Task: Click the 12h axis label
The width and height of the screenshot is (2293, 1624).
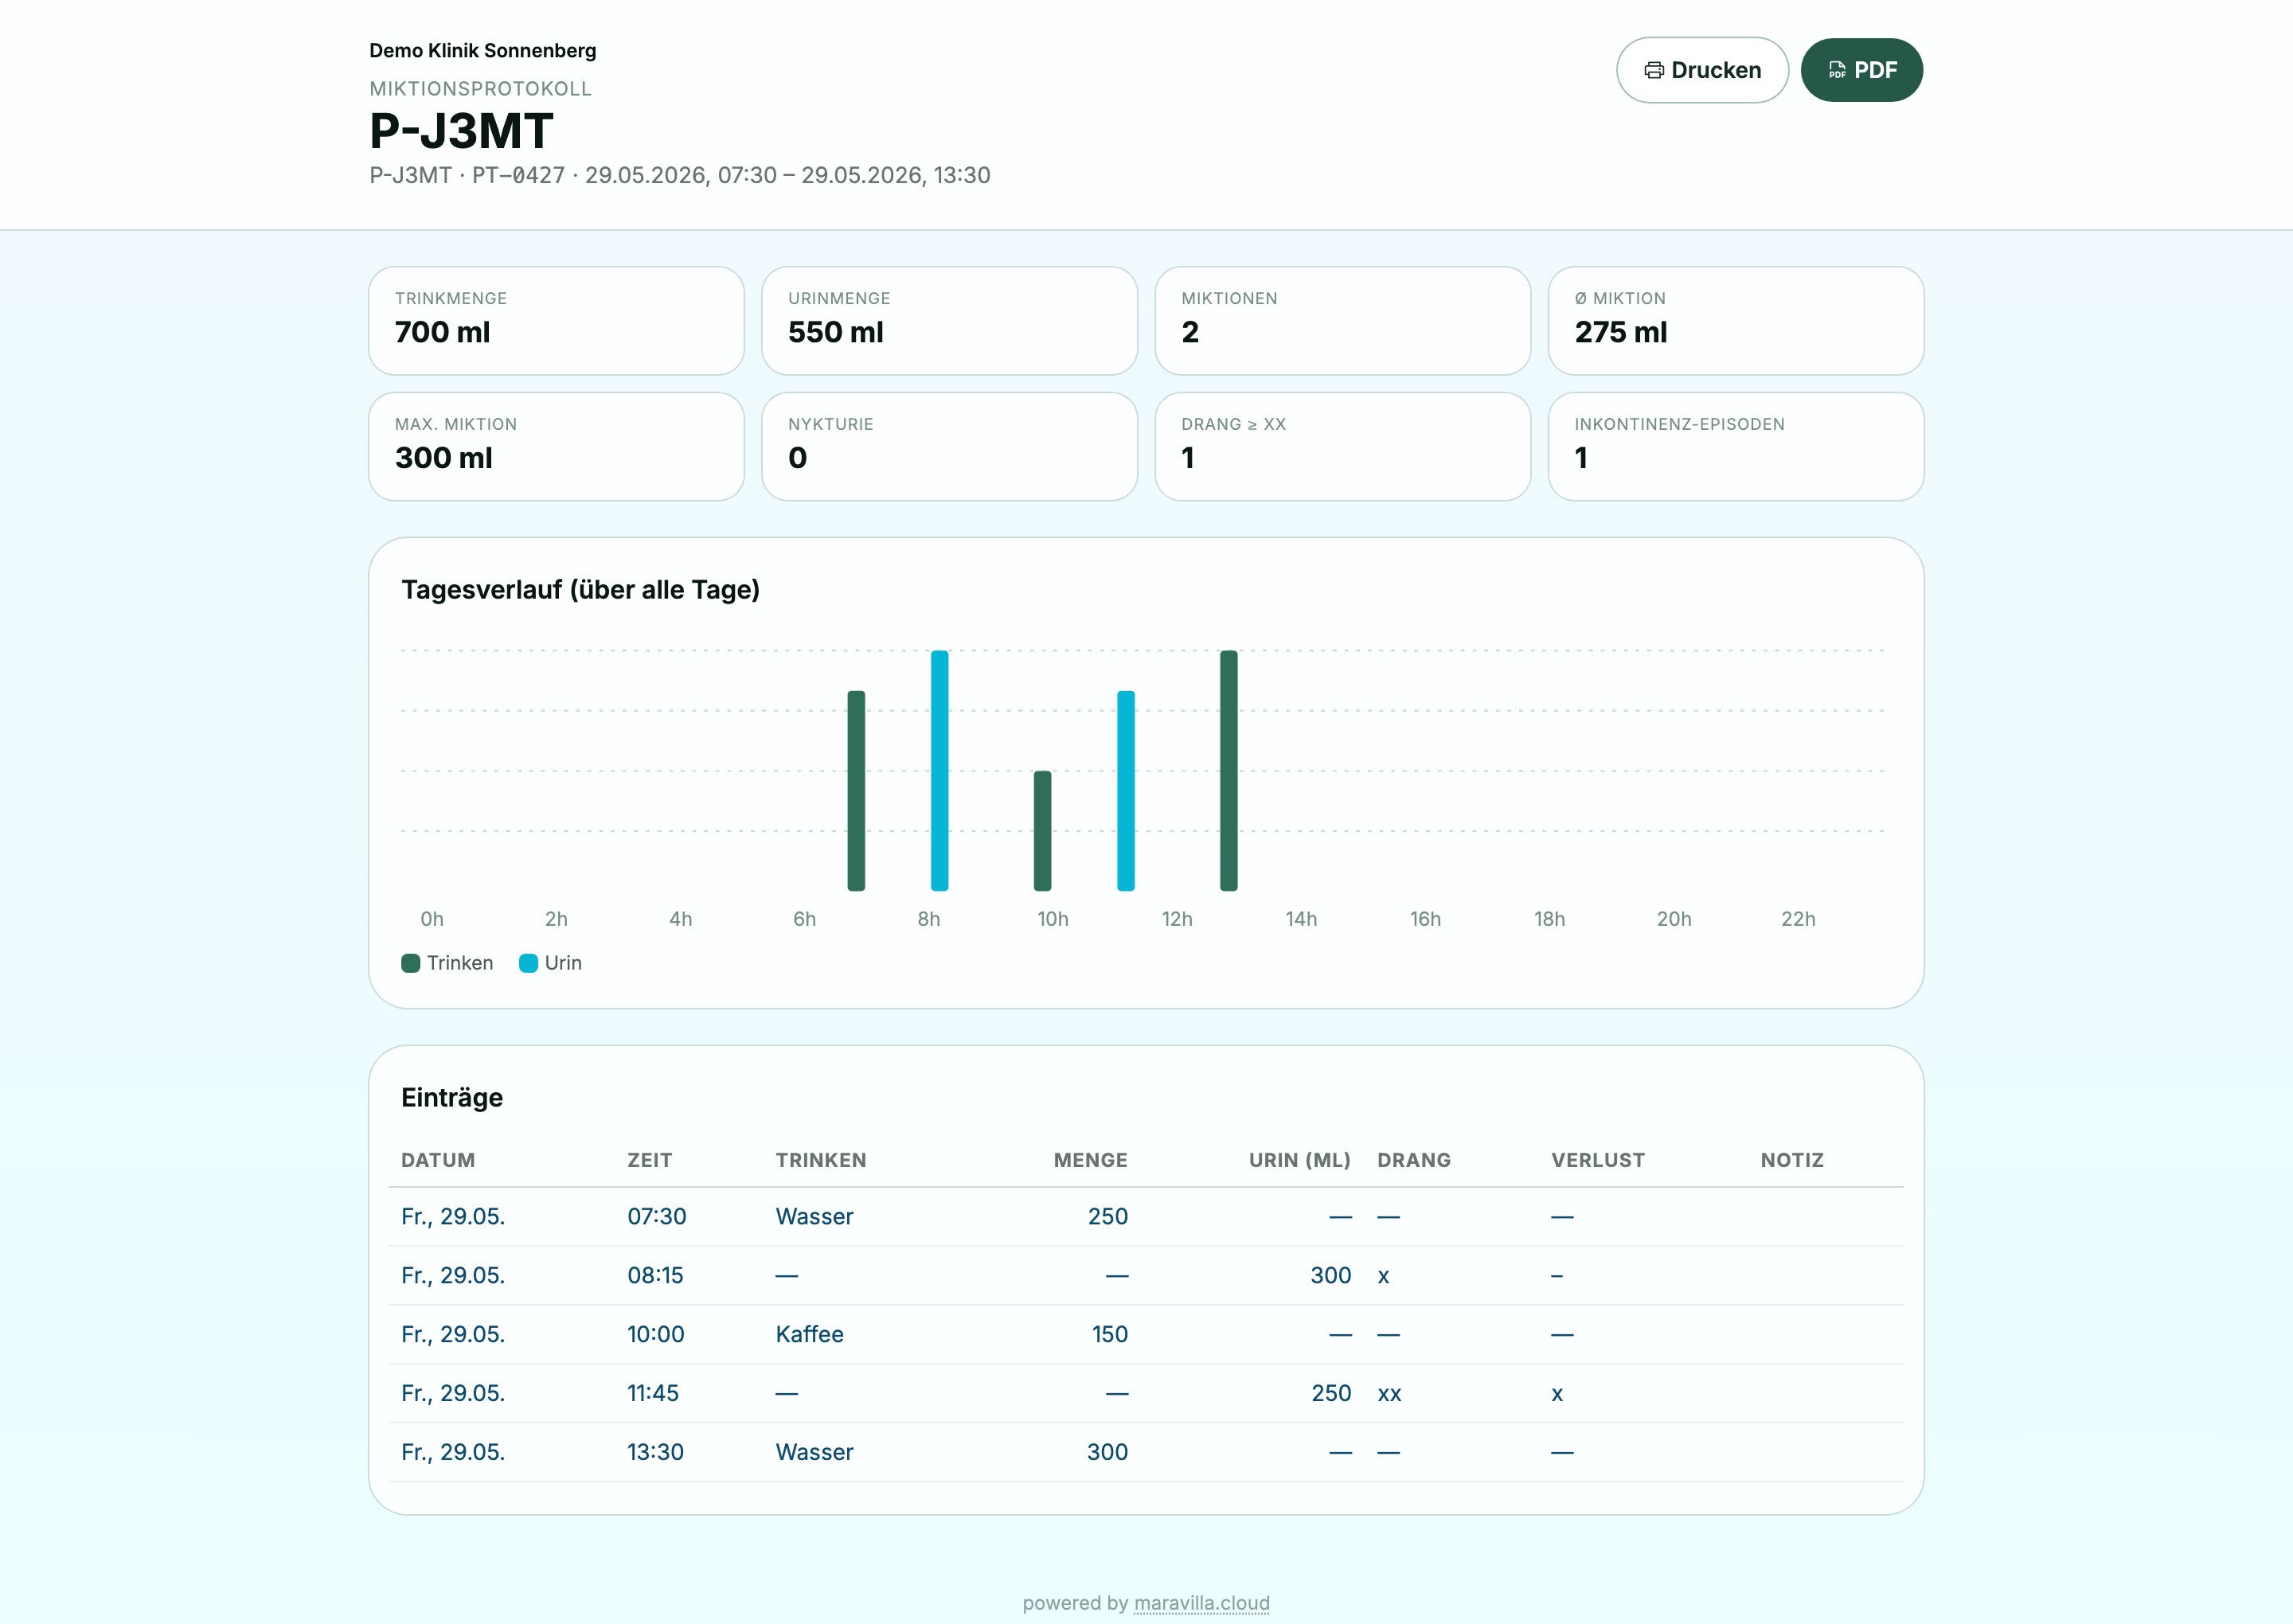Action: click(1176, 918)
